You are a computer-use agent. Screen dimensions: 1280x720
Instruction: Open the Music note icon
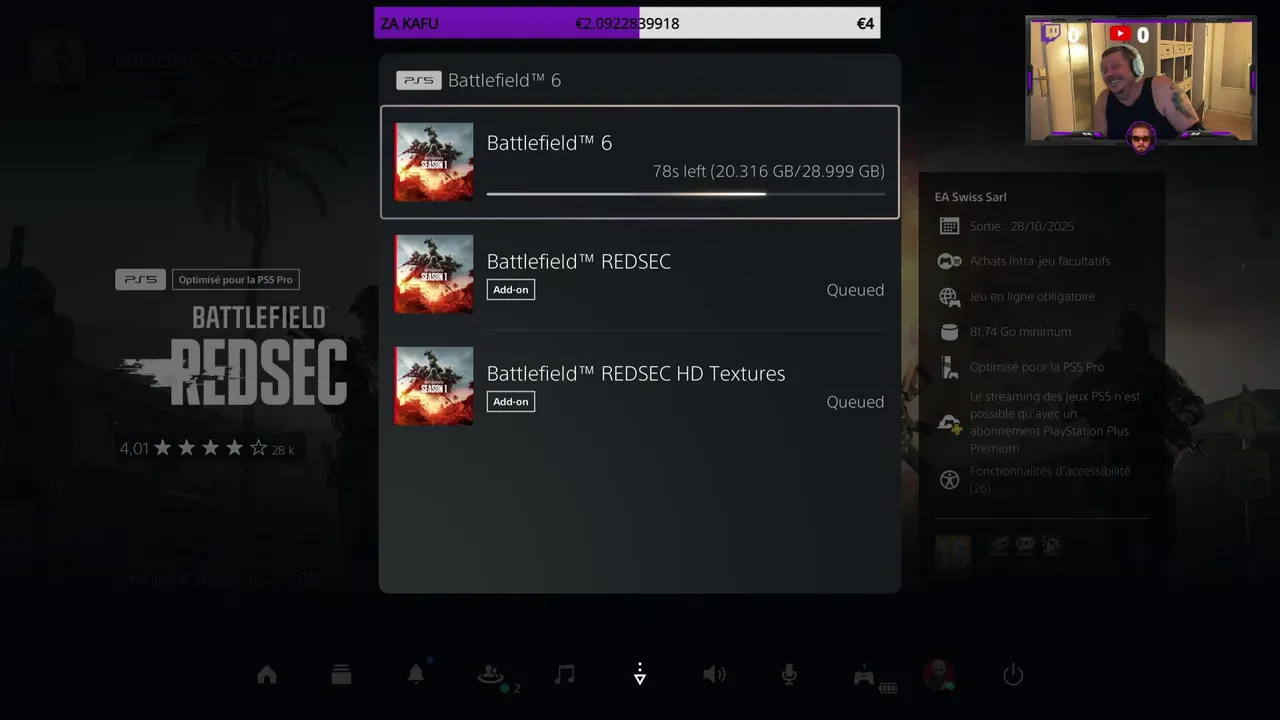(x=565, y=675)
